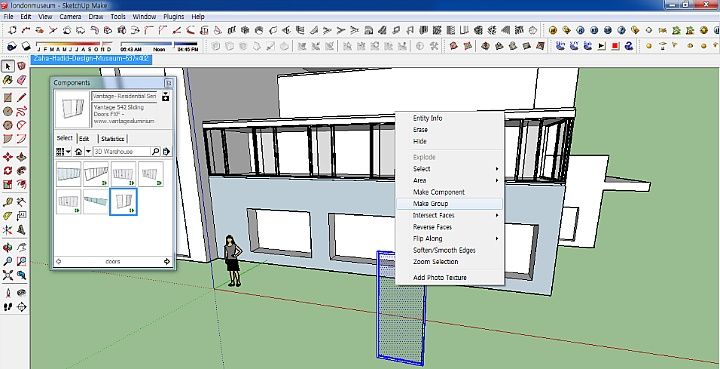
Task: Select the highlighted sliding door thumbnail
Action: tap(123, 201)
